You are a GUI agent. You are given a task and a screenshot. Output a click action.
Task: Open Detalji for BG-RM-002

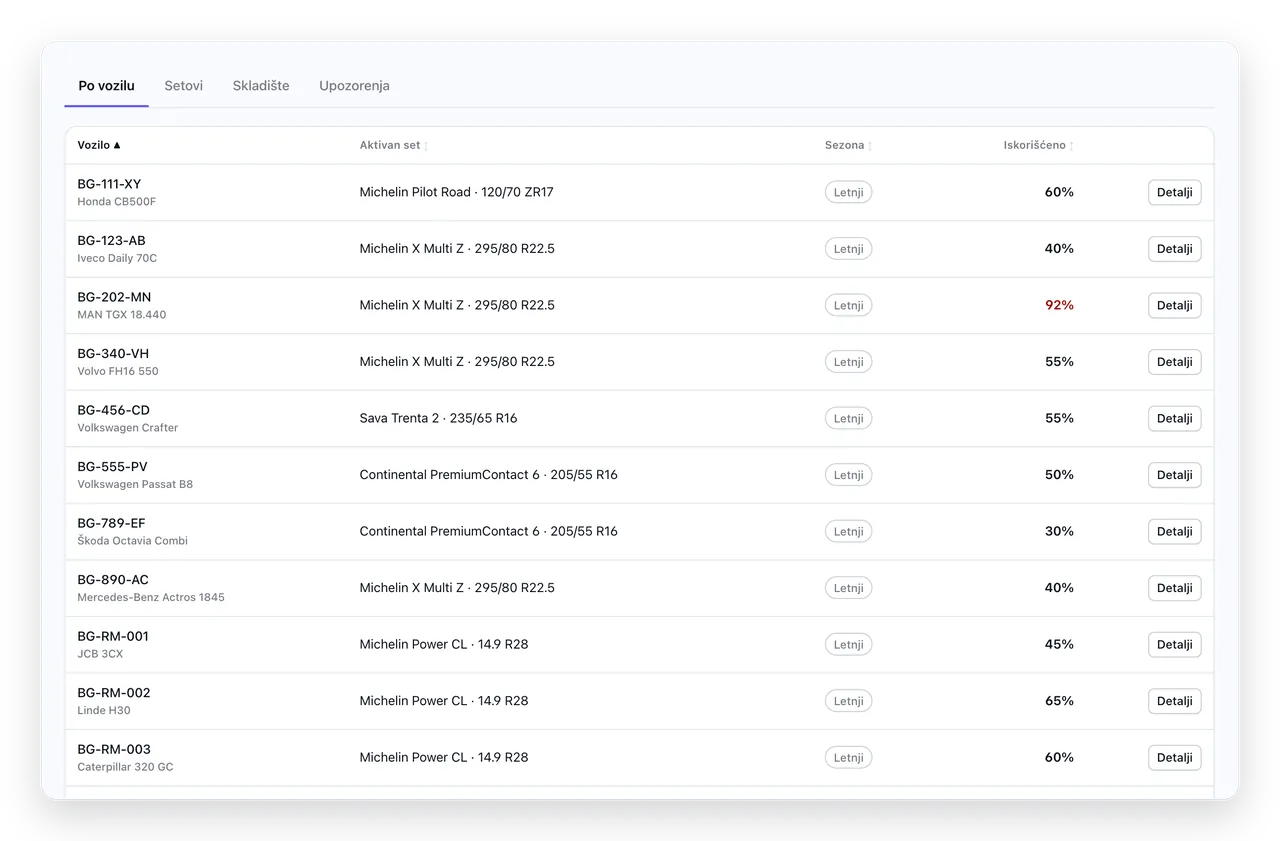point(1175,701)
